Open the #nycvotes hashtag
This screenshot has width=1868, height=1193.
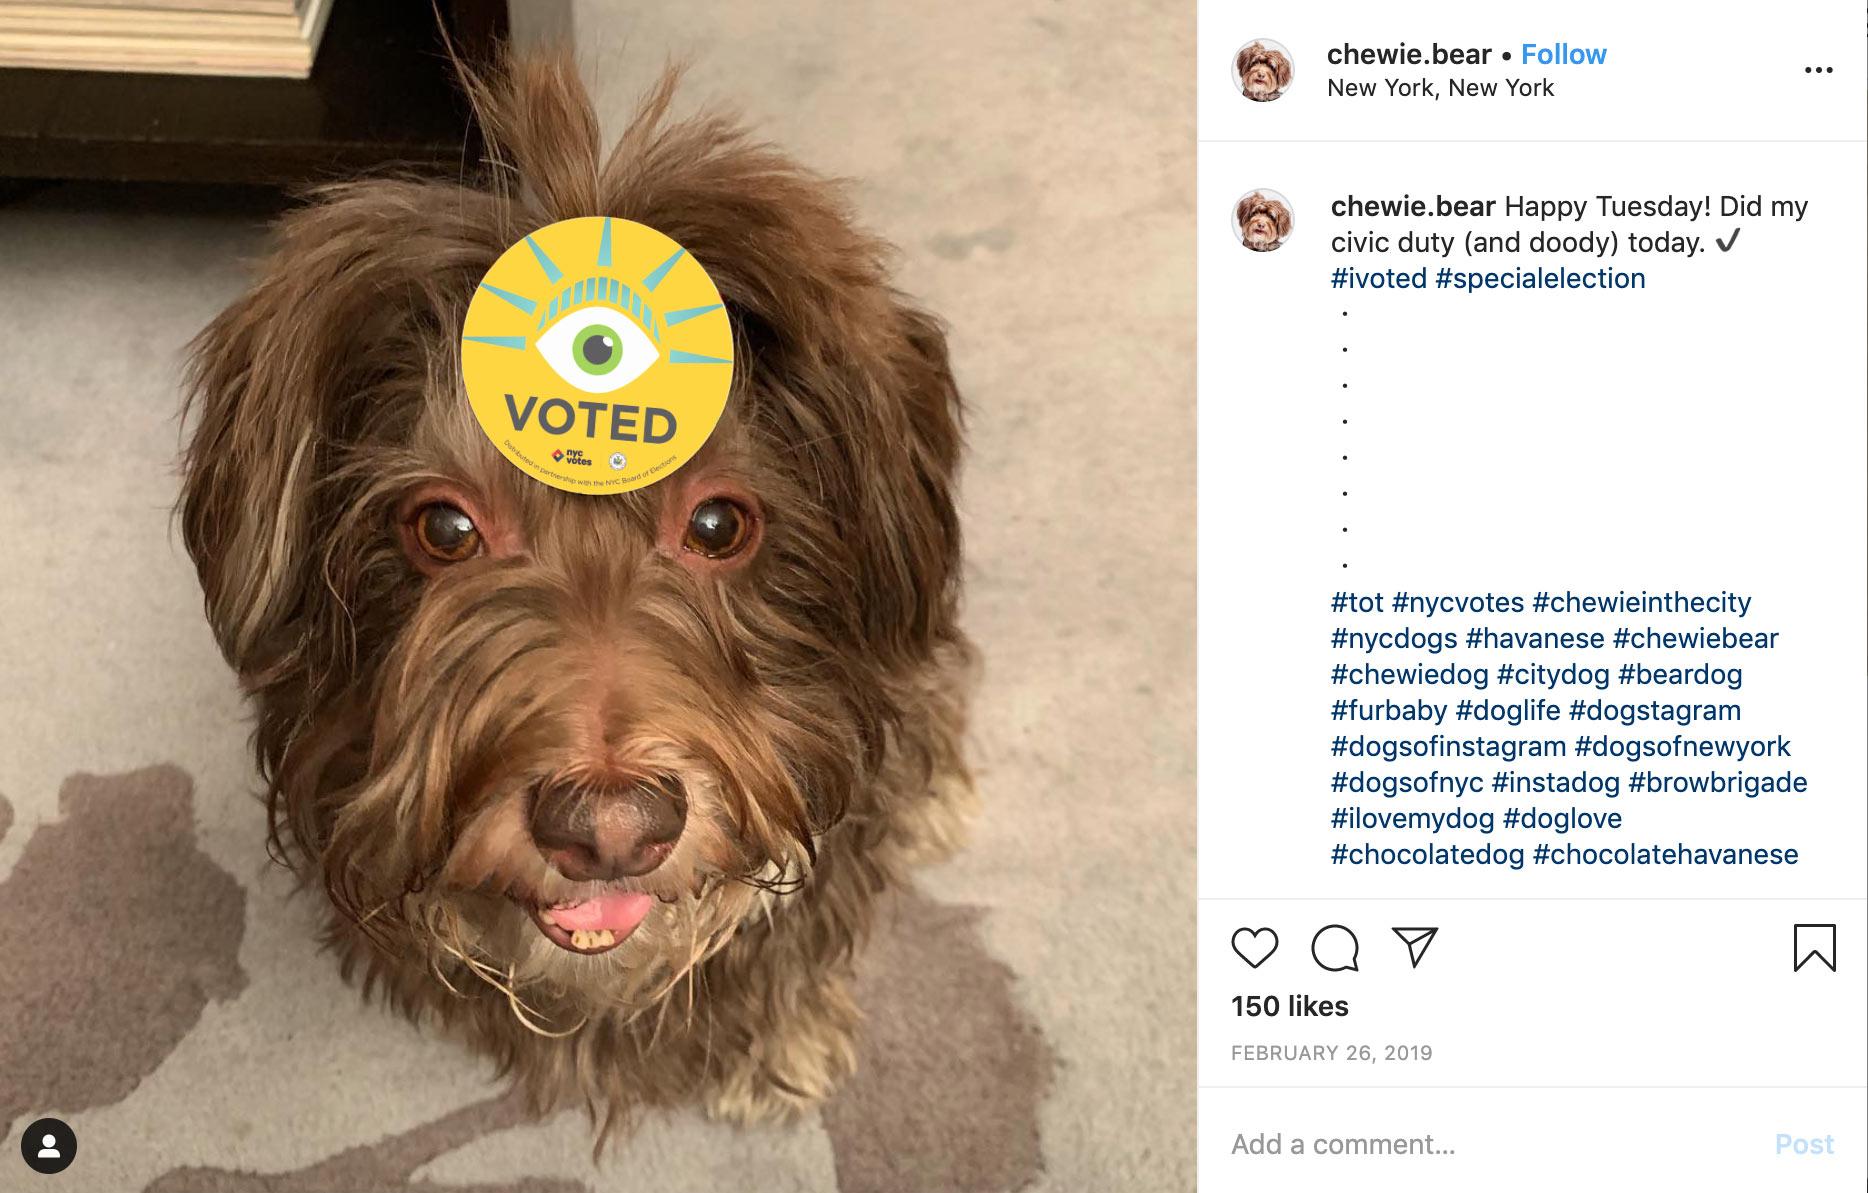click(x=1457, y=602)
